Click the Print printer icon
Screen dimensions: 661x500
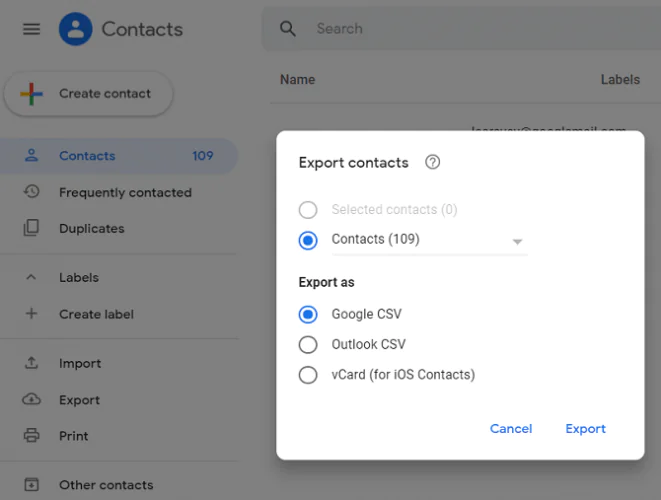32,436
